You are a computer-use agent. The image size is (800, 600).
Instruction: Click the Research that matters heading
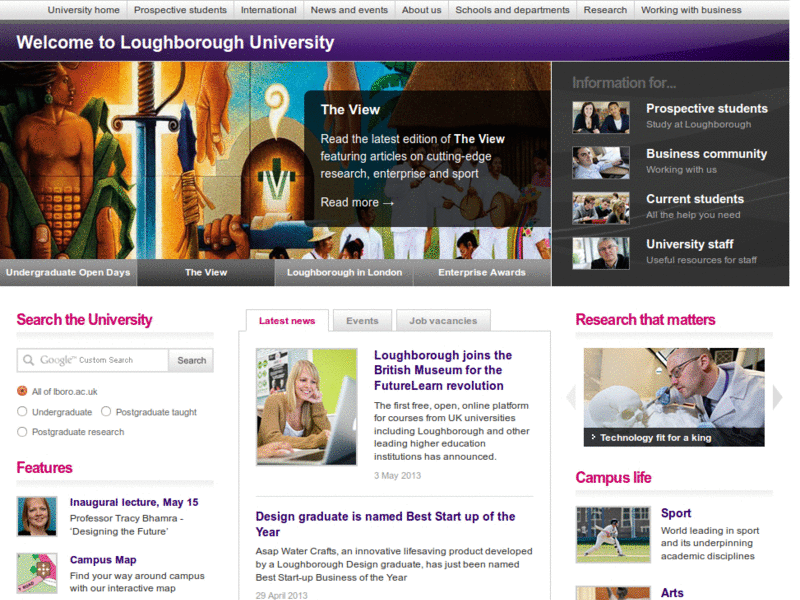tap(645, 320)
